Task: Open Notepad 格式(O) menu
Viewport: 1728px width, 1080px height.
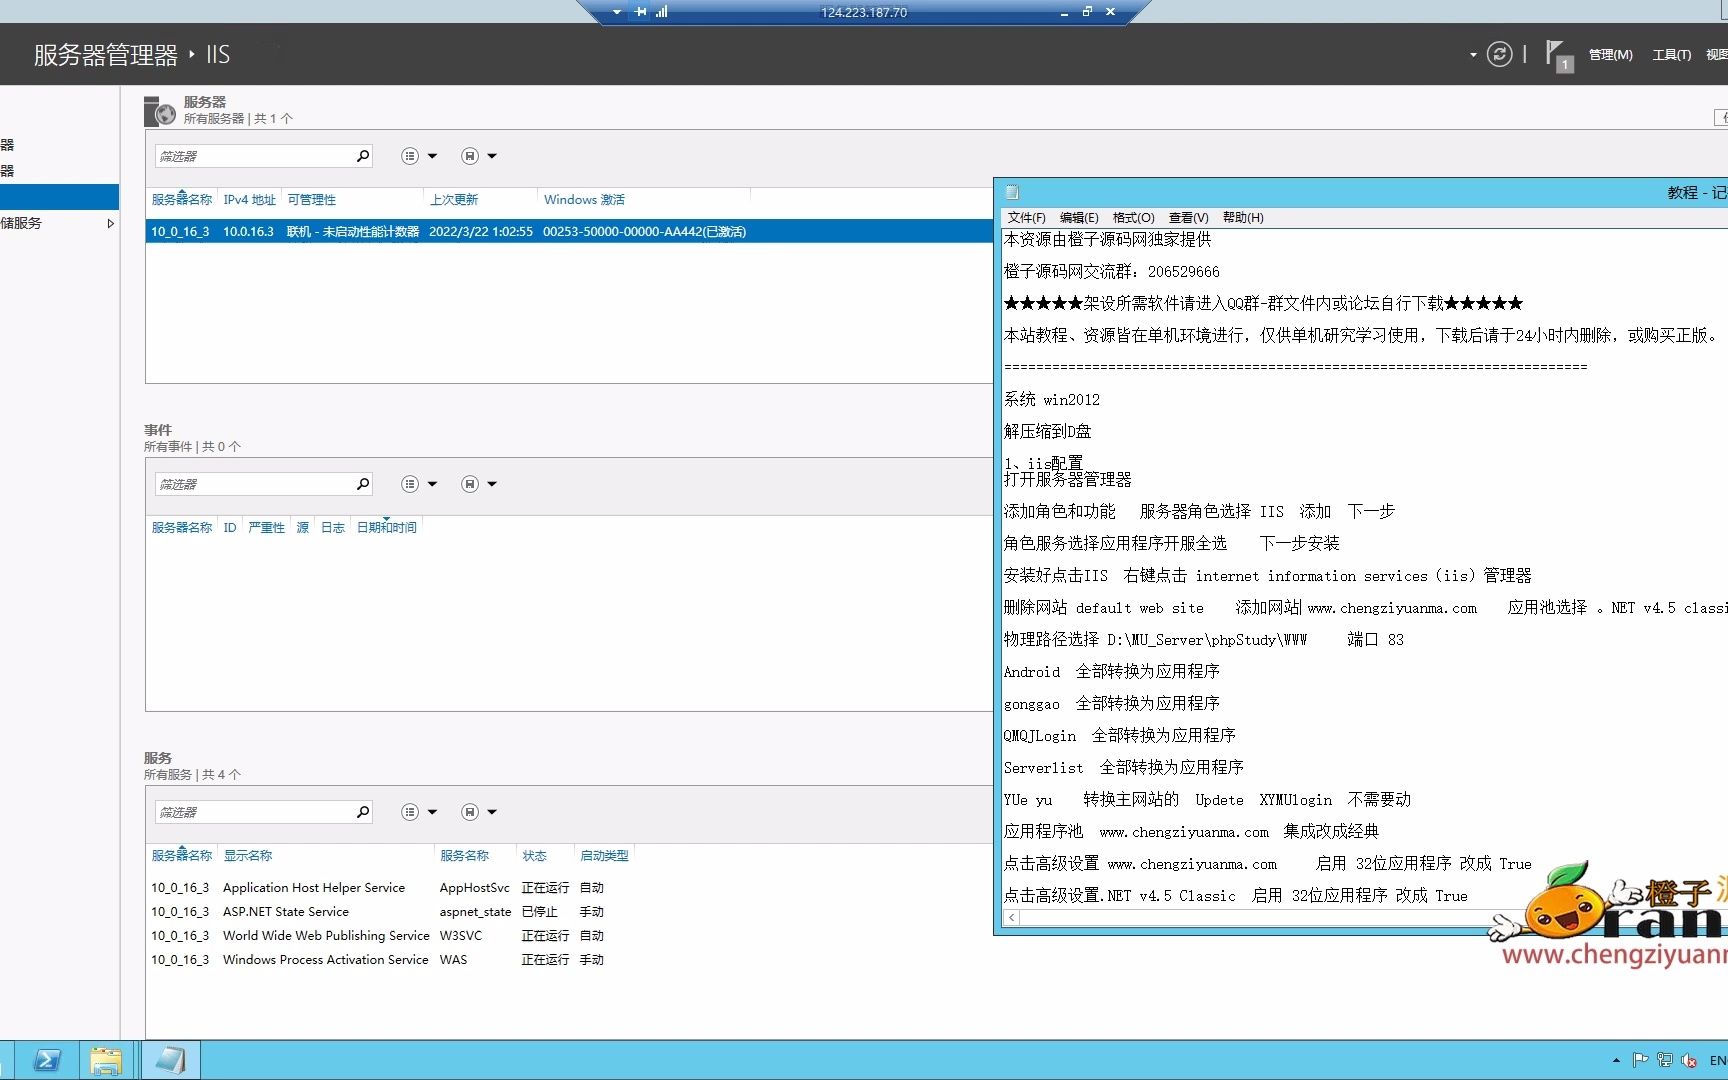Action: (x=1133, y=218)
